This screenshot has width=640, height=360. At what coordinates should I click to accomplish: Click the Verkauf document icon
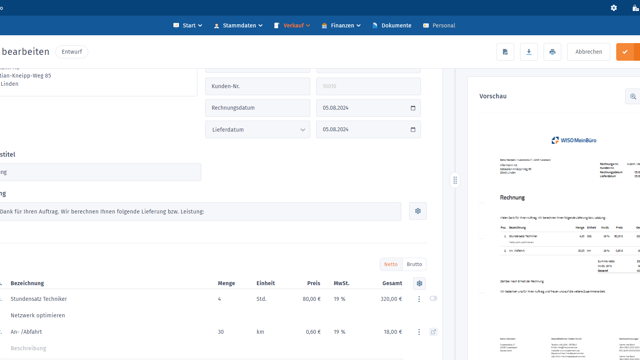coord(276,25)
